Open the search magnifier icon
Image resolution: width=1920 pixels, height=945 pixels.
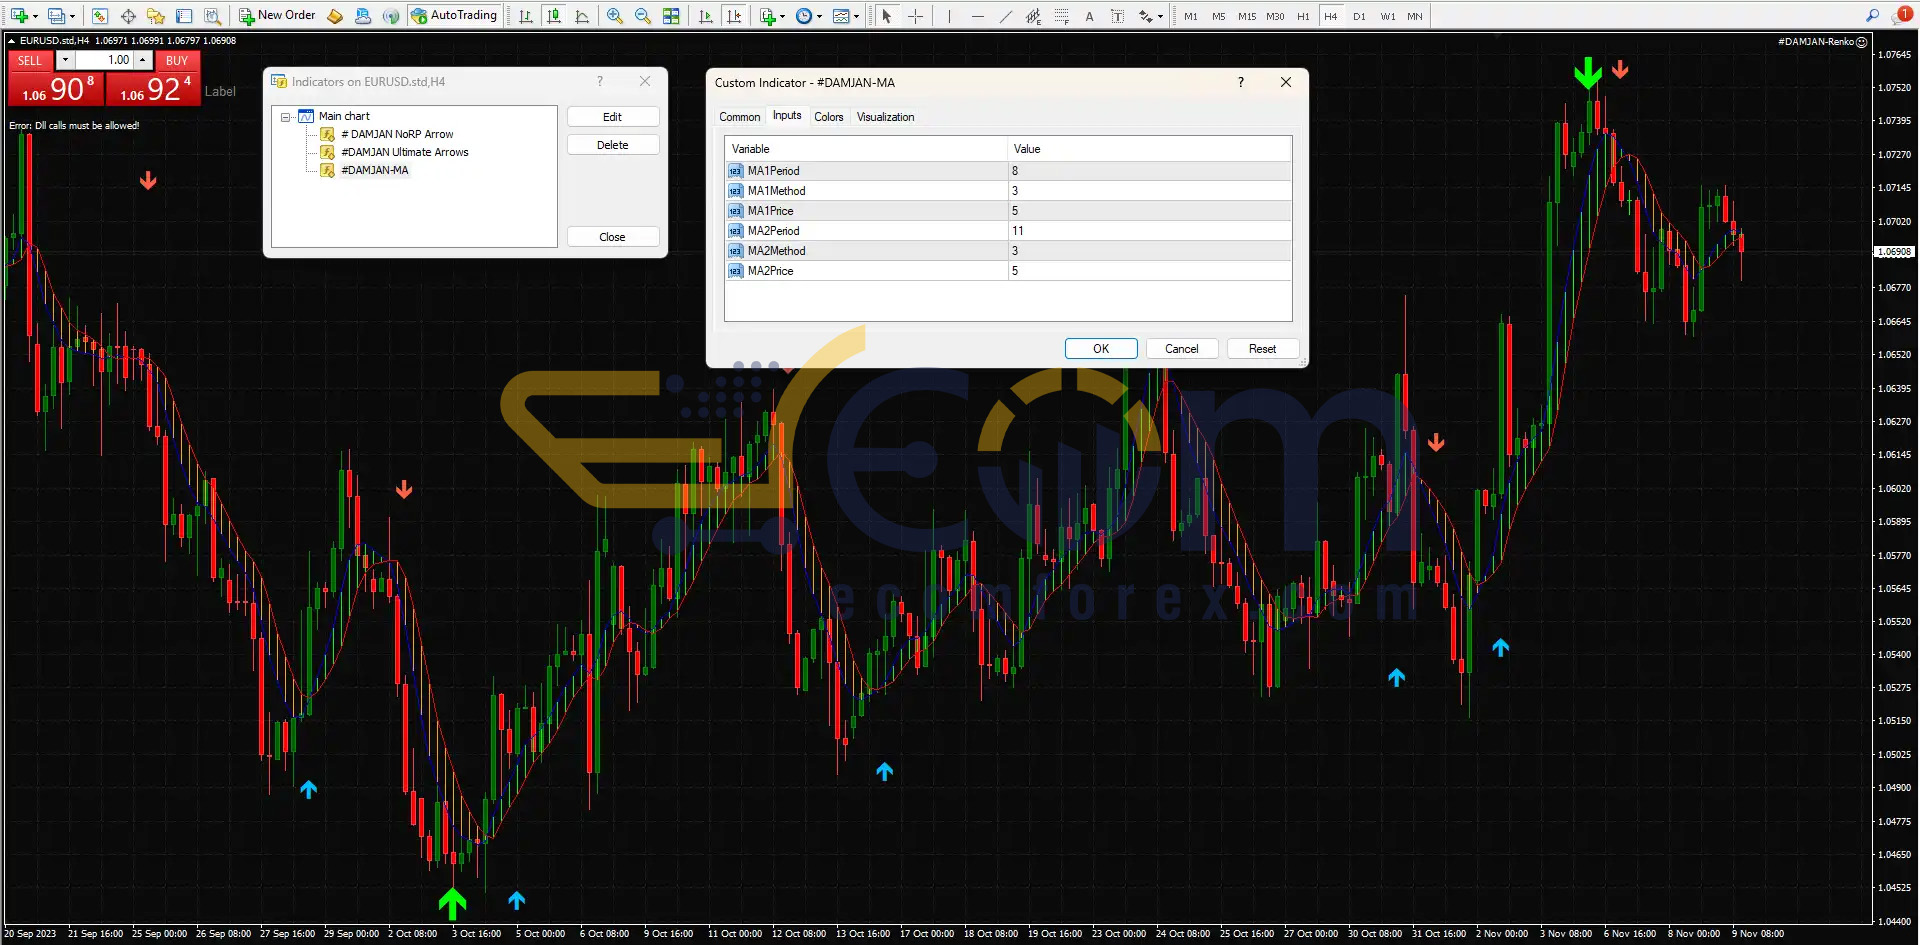tap(1872, 15)
